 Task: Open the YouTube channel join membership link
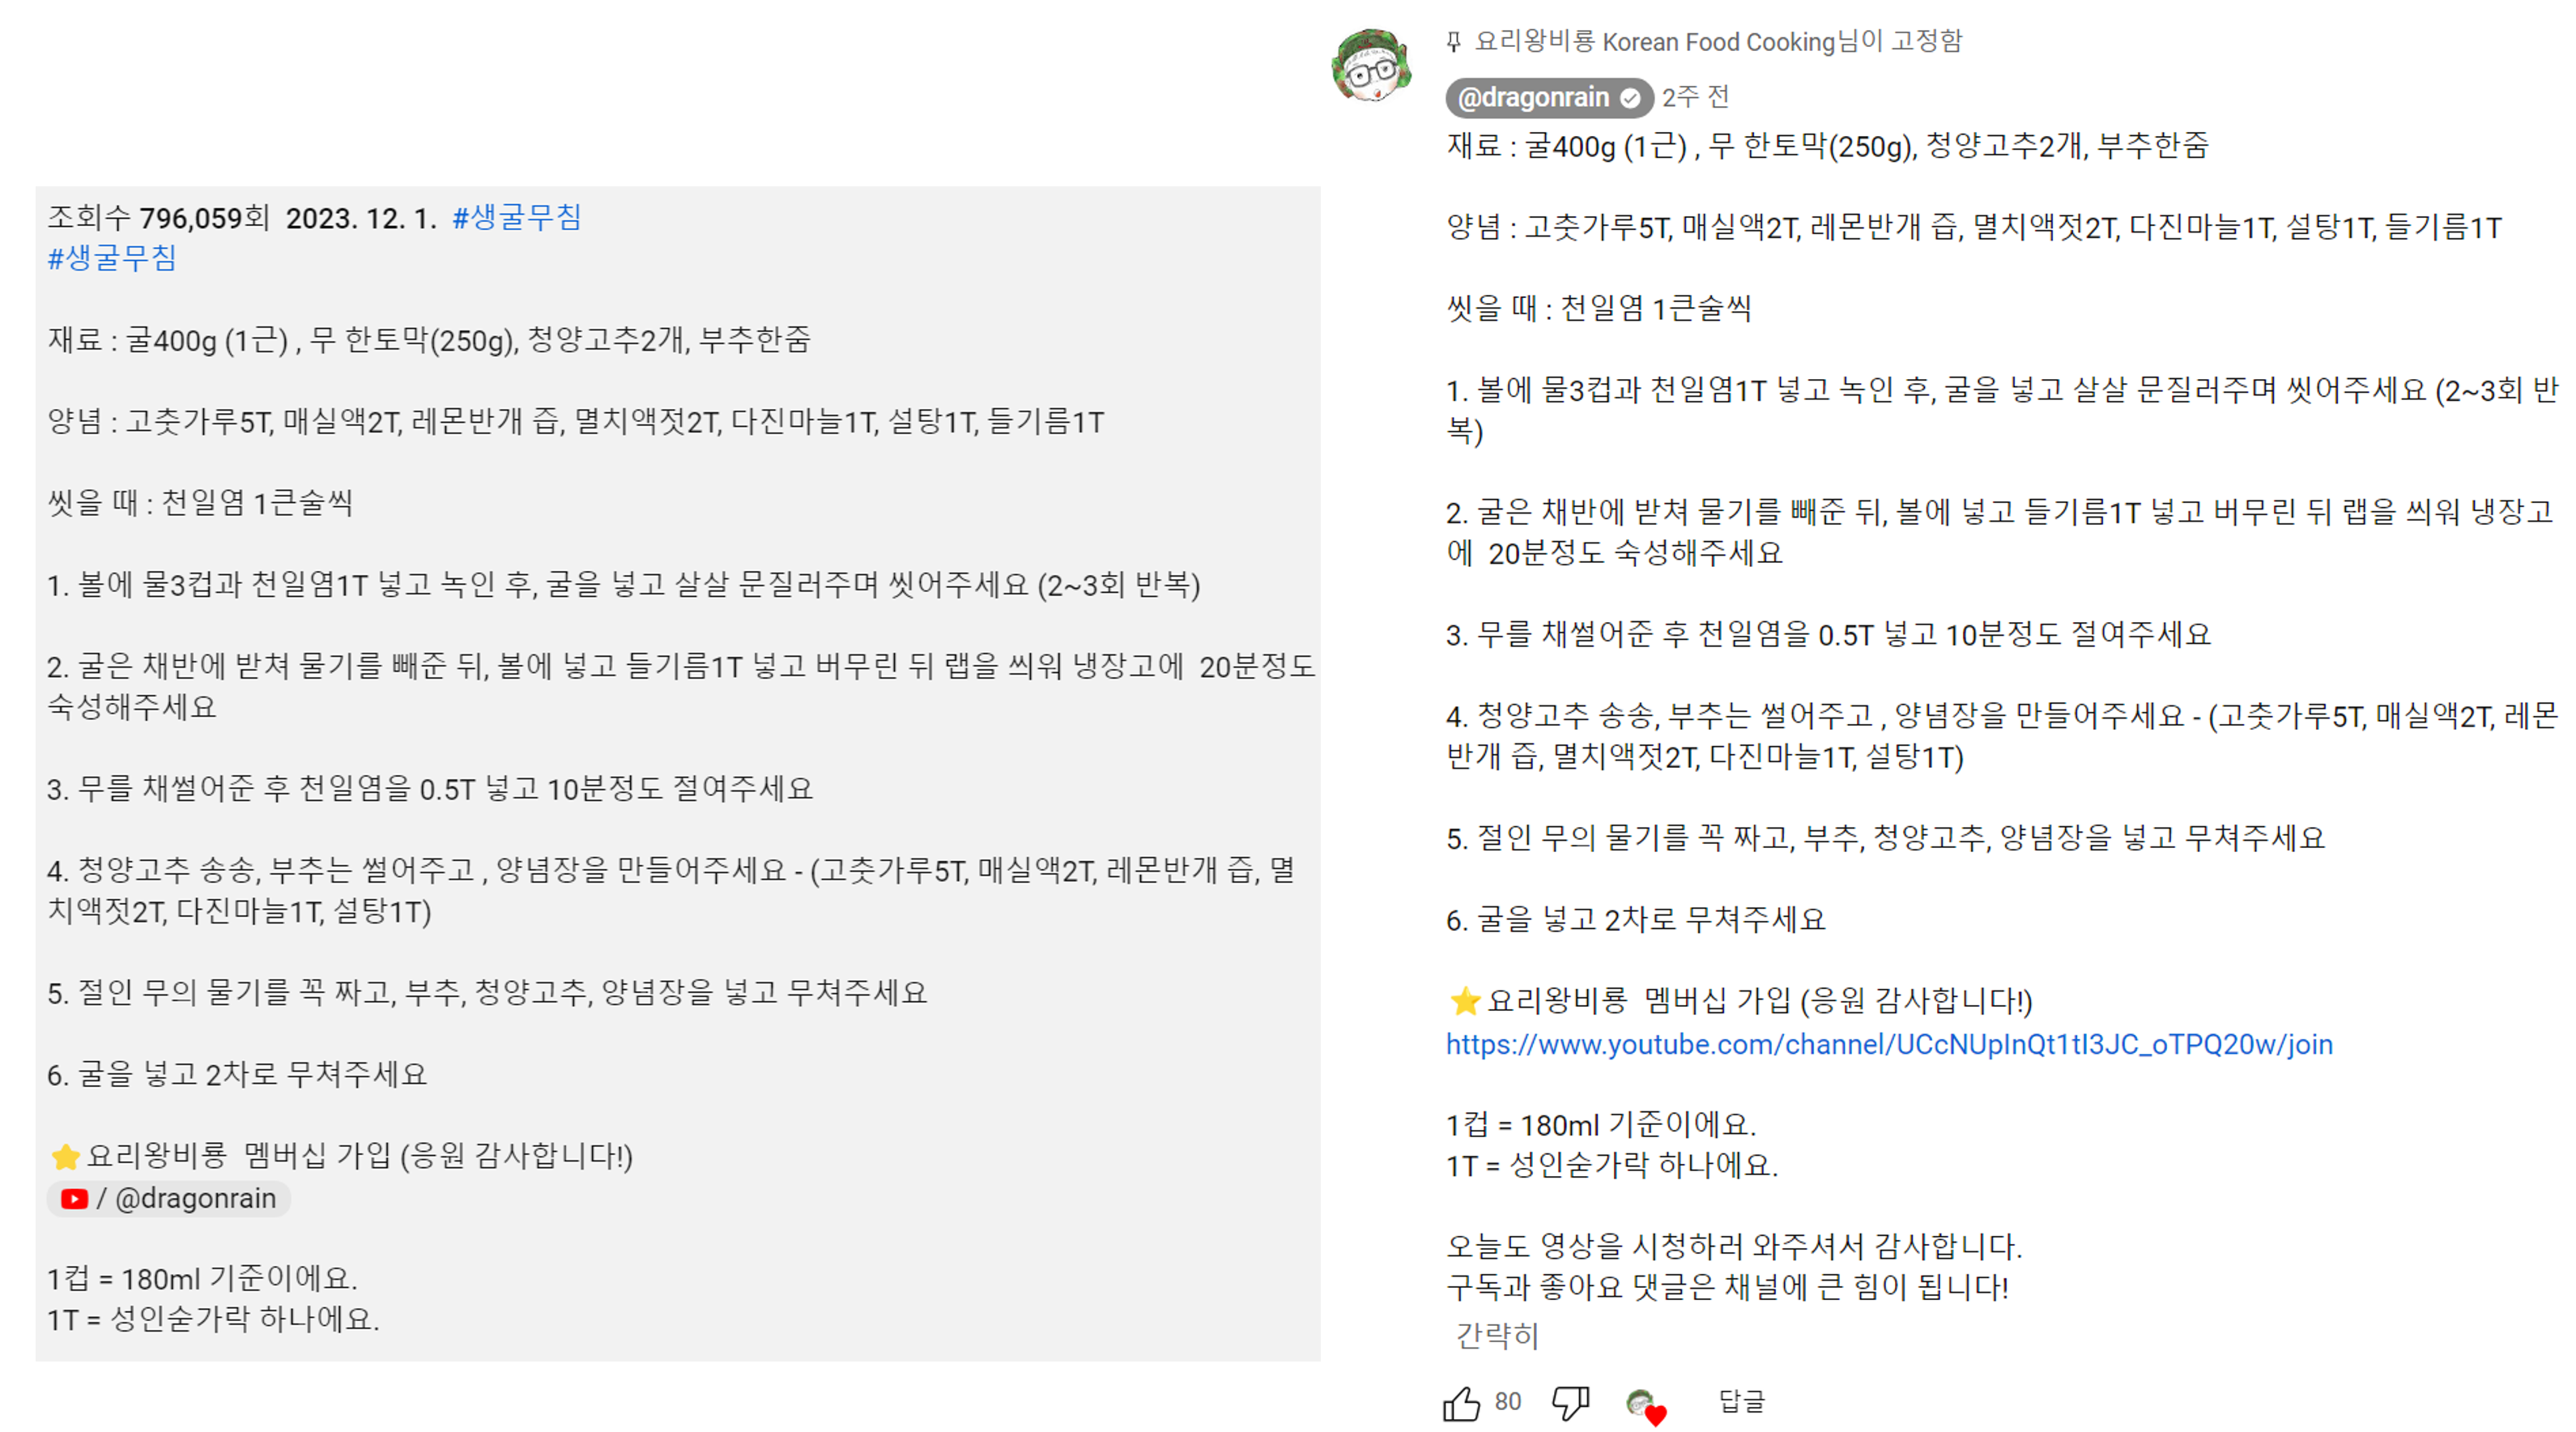tap(1889, 1044)
